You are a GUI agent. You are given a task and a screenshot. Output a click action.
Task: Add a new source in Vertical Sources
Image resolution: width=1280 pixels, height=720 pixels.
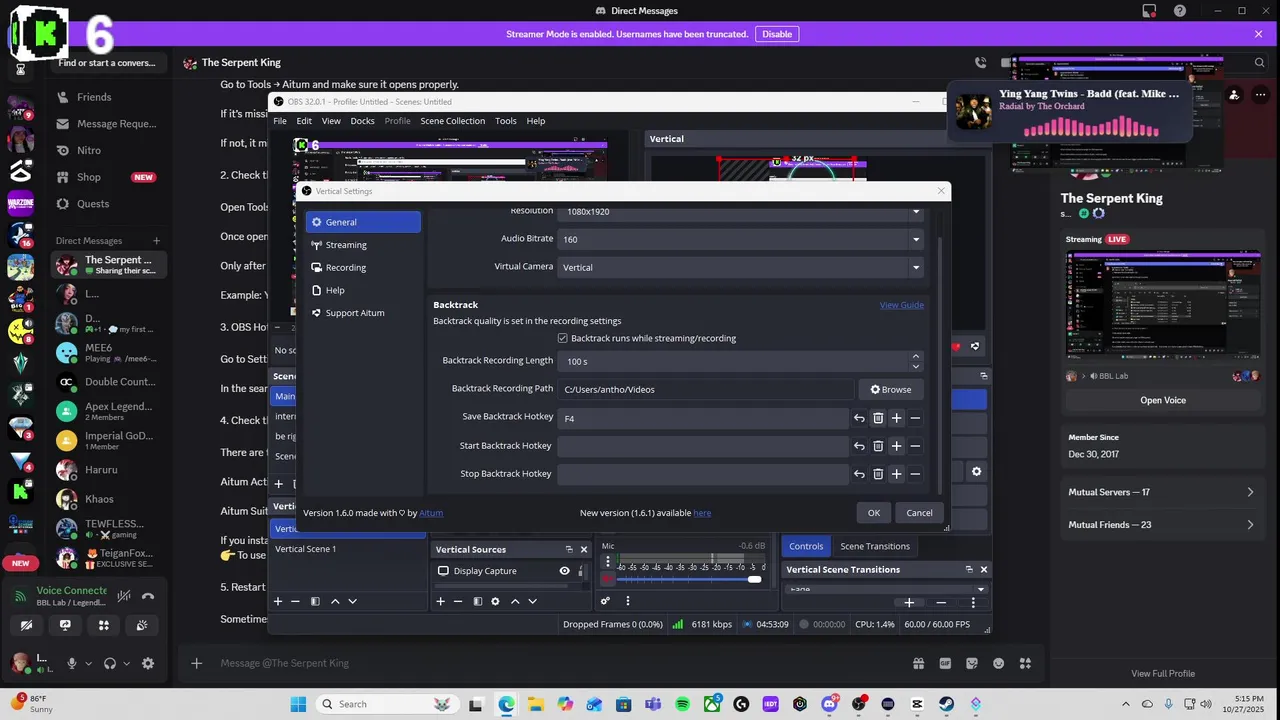440,601
